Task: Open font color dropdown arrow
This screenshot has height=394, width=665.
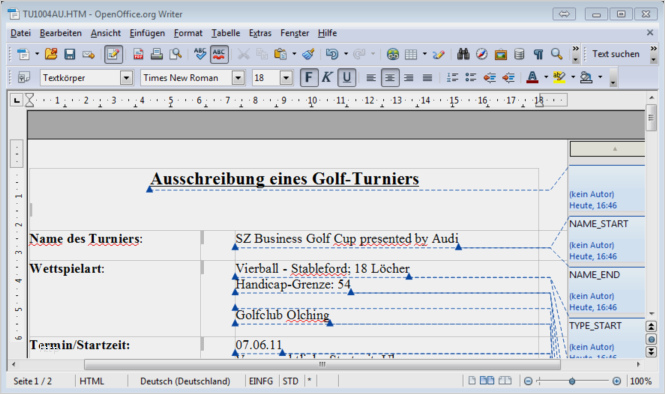Action: 546,77
